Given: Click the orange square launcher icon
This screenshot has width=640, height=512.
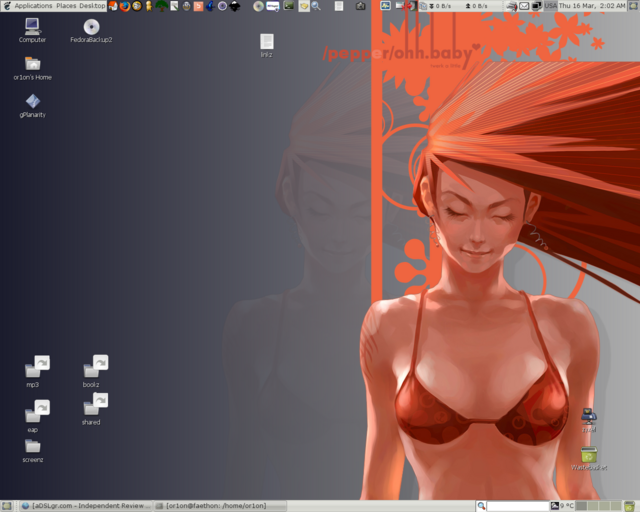Looking at the screenshot, I should coord(198,6).
